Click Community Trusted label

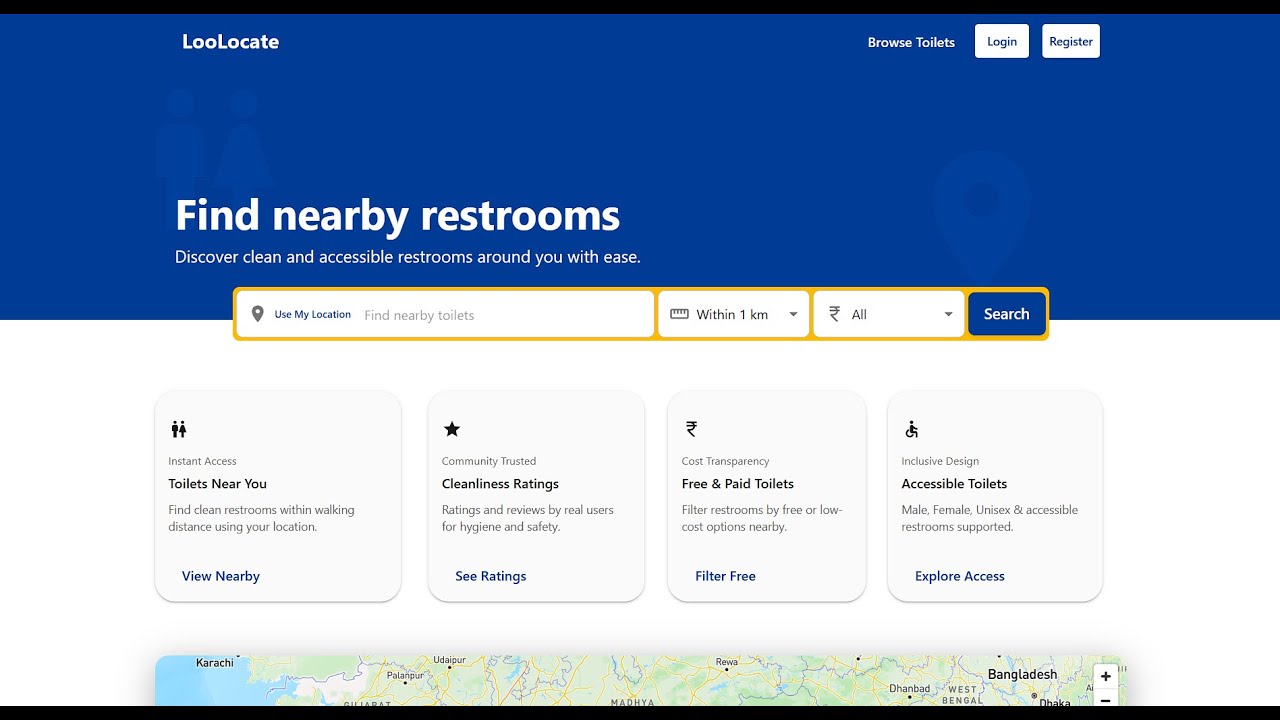pos(489,461)
